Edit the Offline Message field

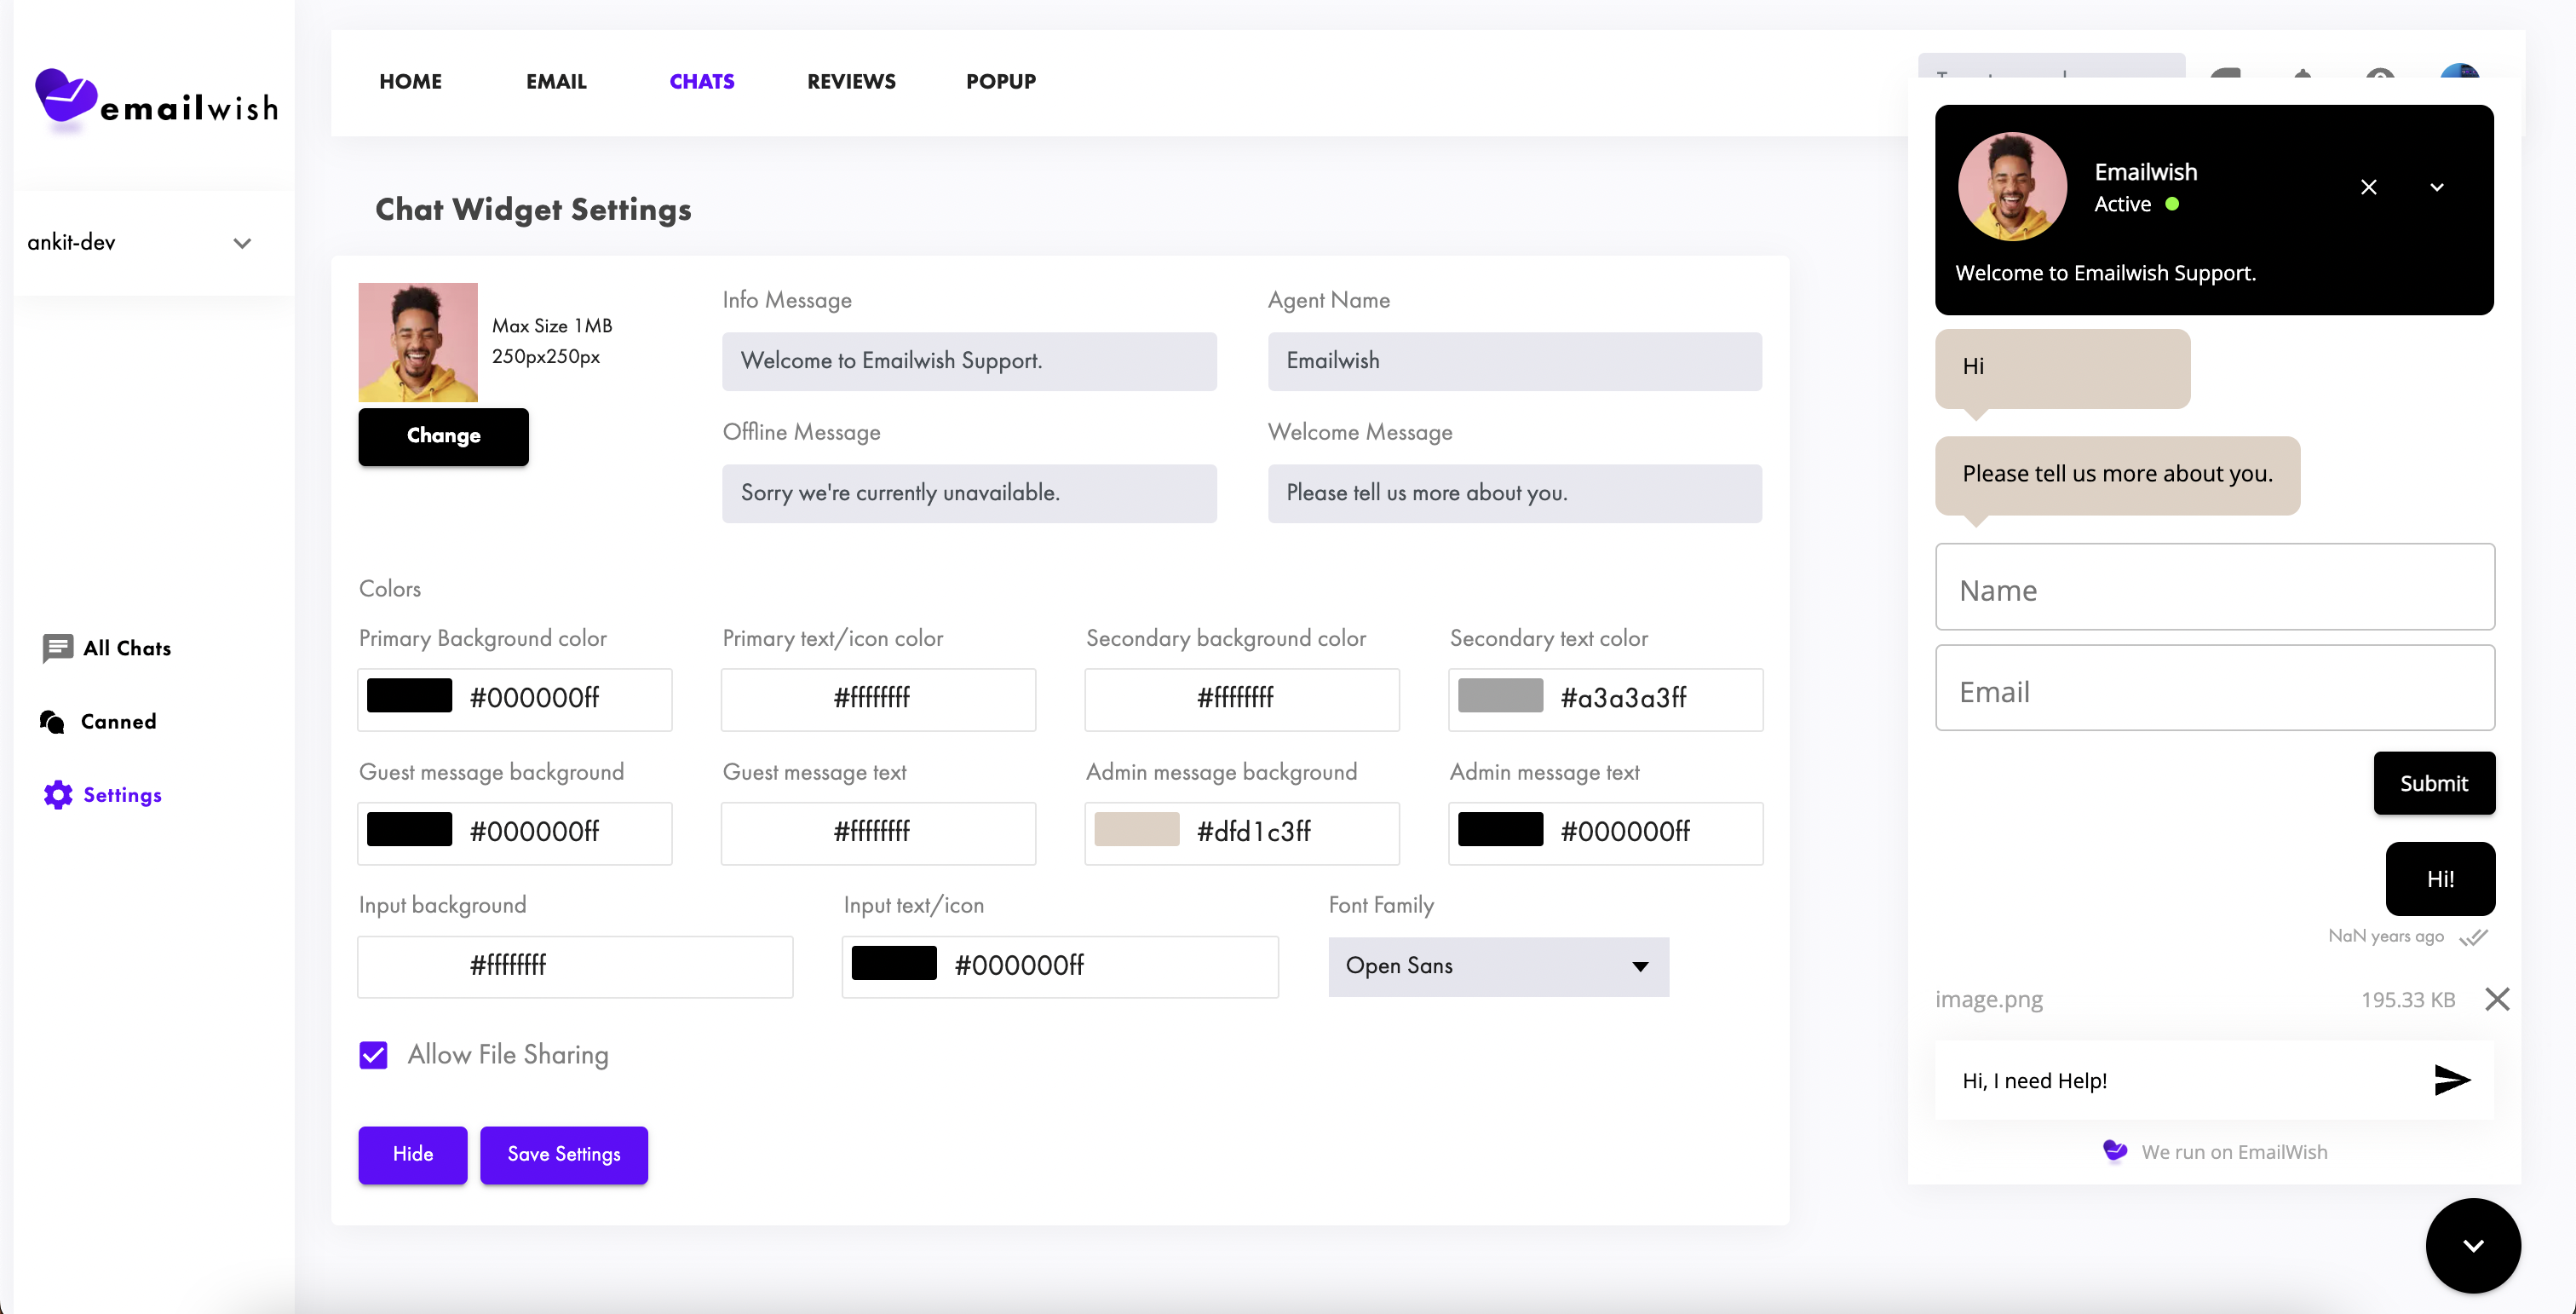[x=969, y=493]
